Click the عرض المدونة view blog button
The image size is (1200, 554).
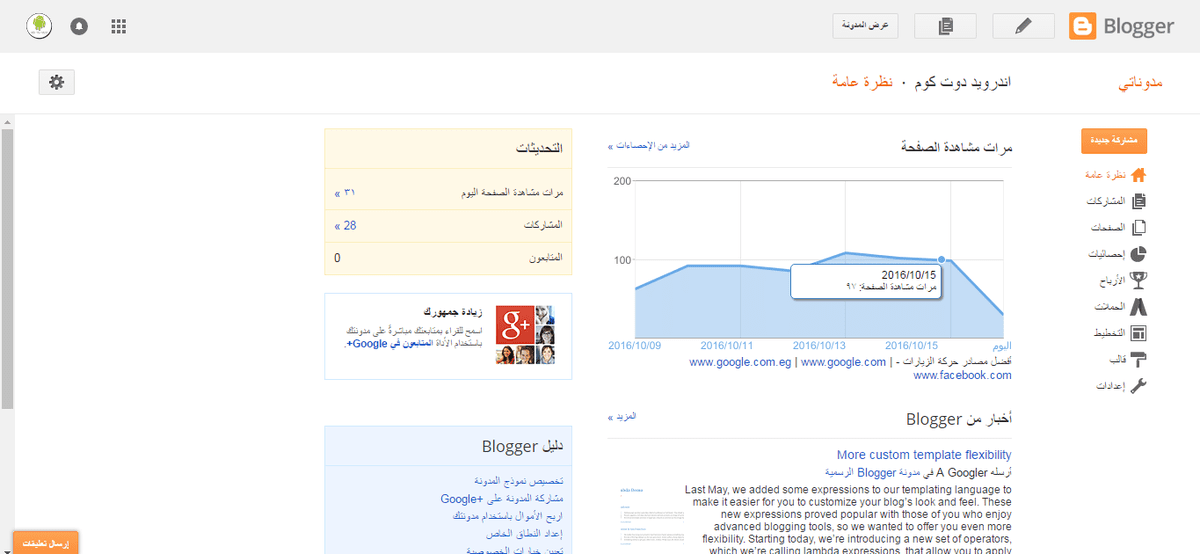tap(866, 26)
